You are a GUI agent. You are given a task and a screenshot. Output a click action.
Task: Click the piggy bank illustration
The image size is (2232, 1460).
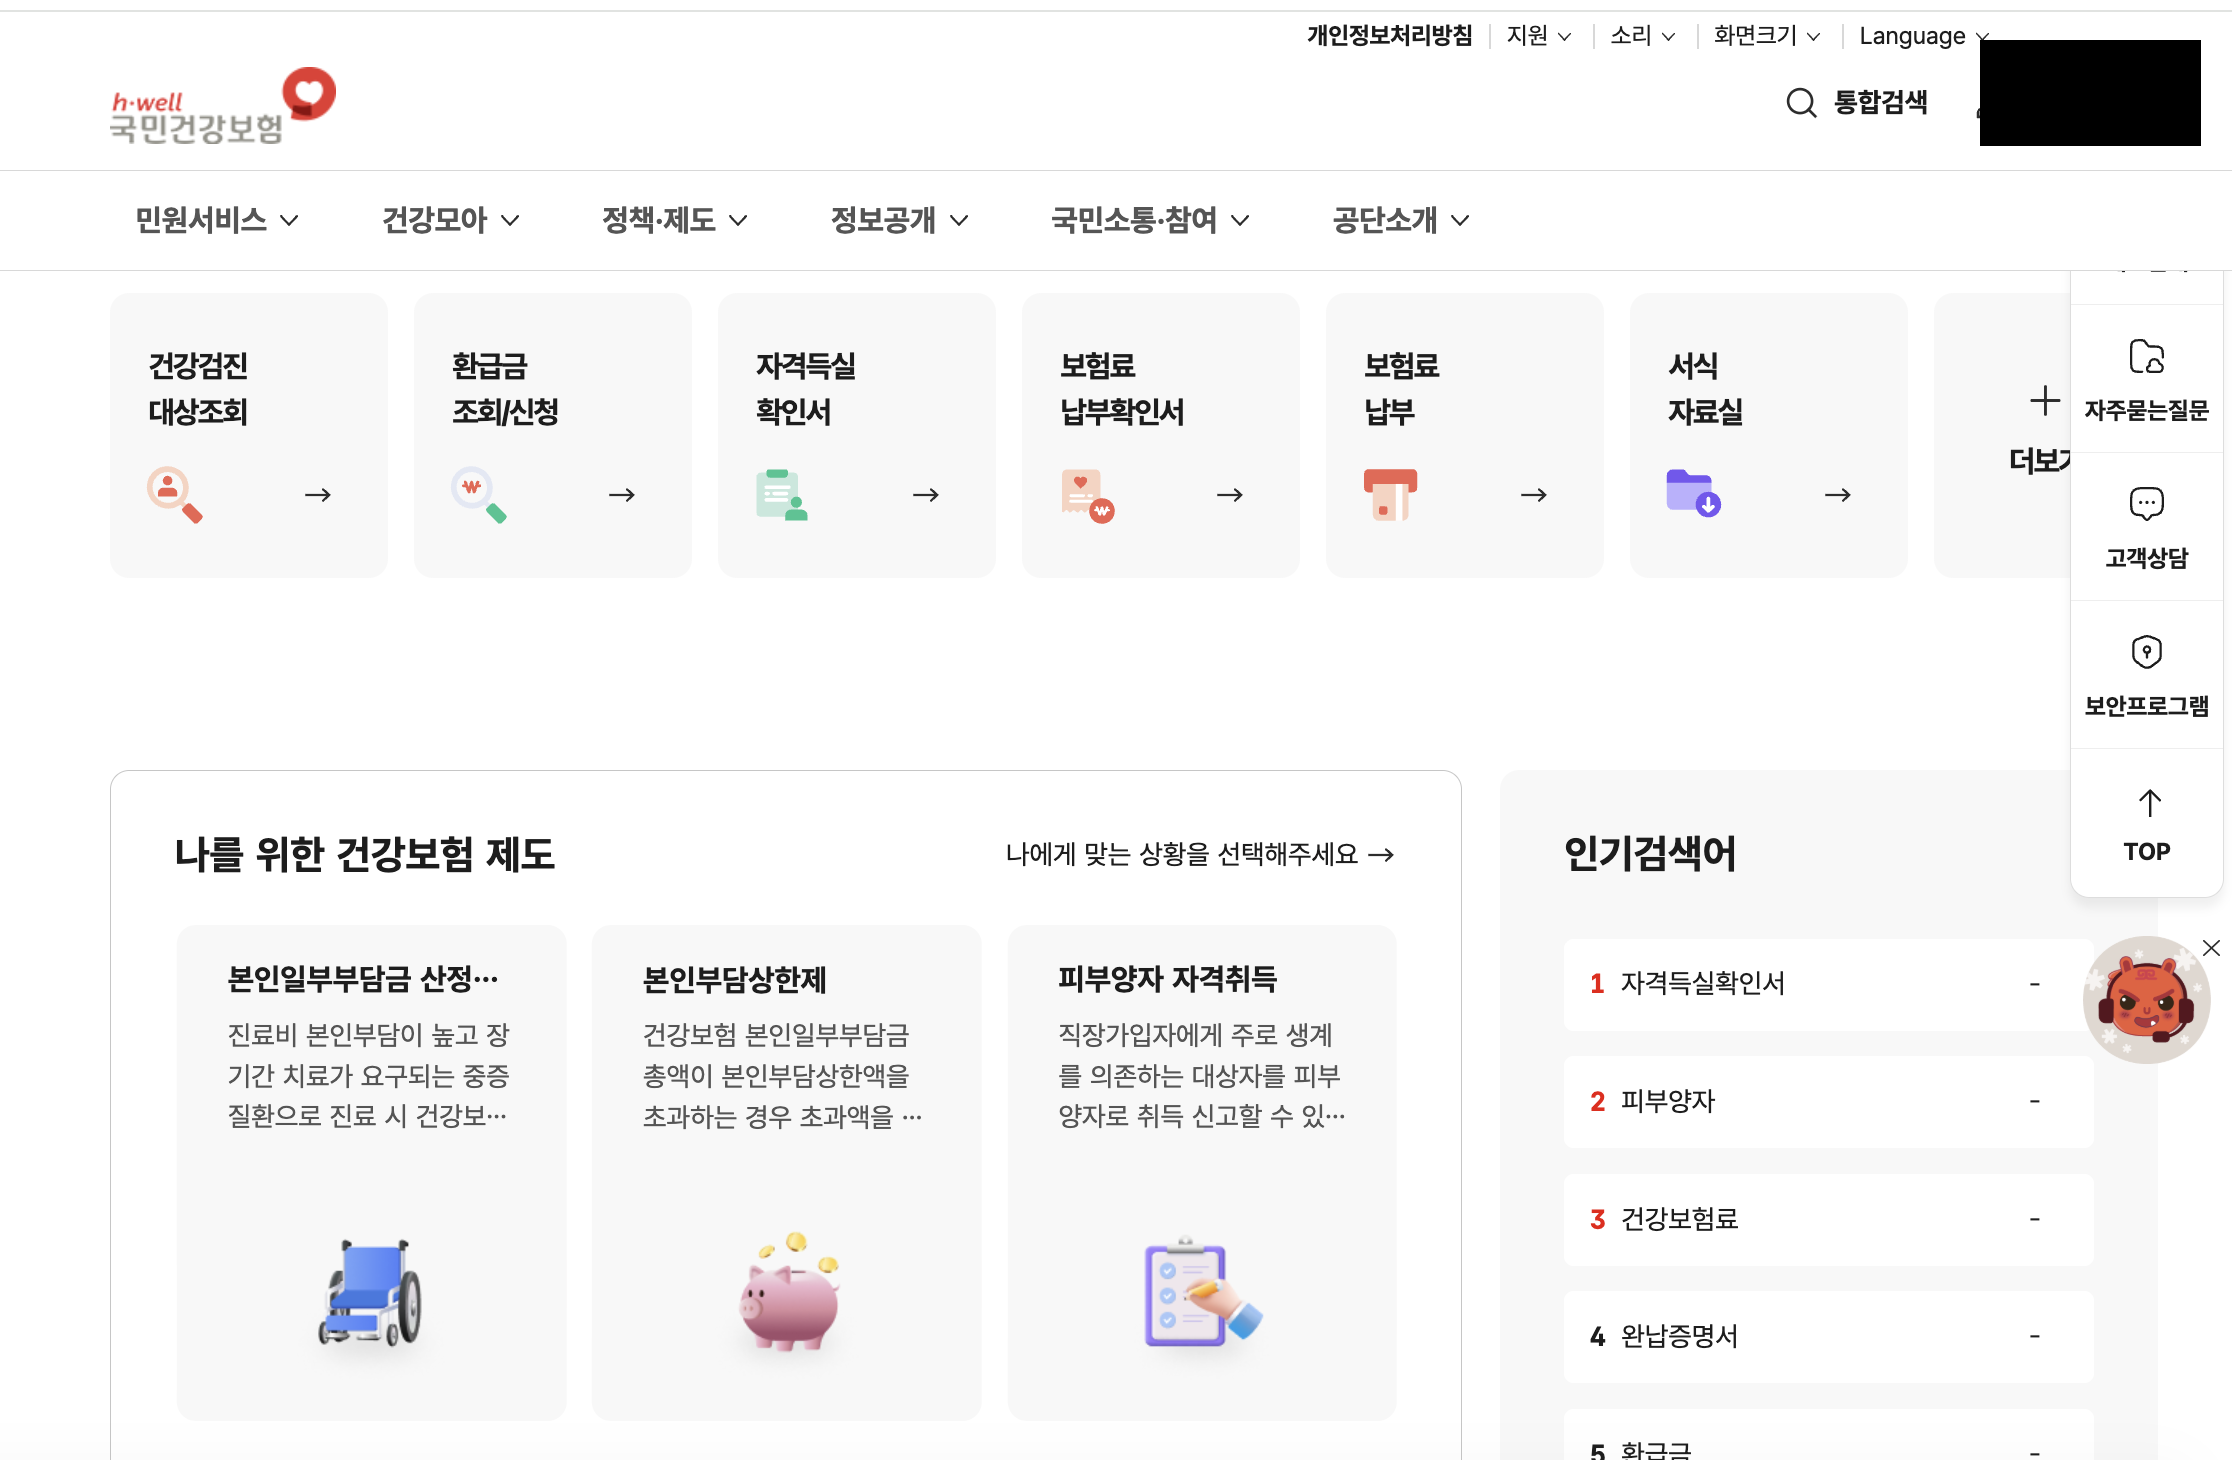pyautogui.click(x=790, y=1291)
